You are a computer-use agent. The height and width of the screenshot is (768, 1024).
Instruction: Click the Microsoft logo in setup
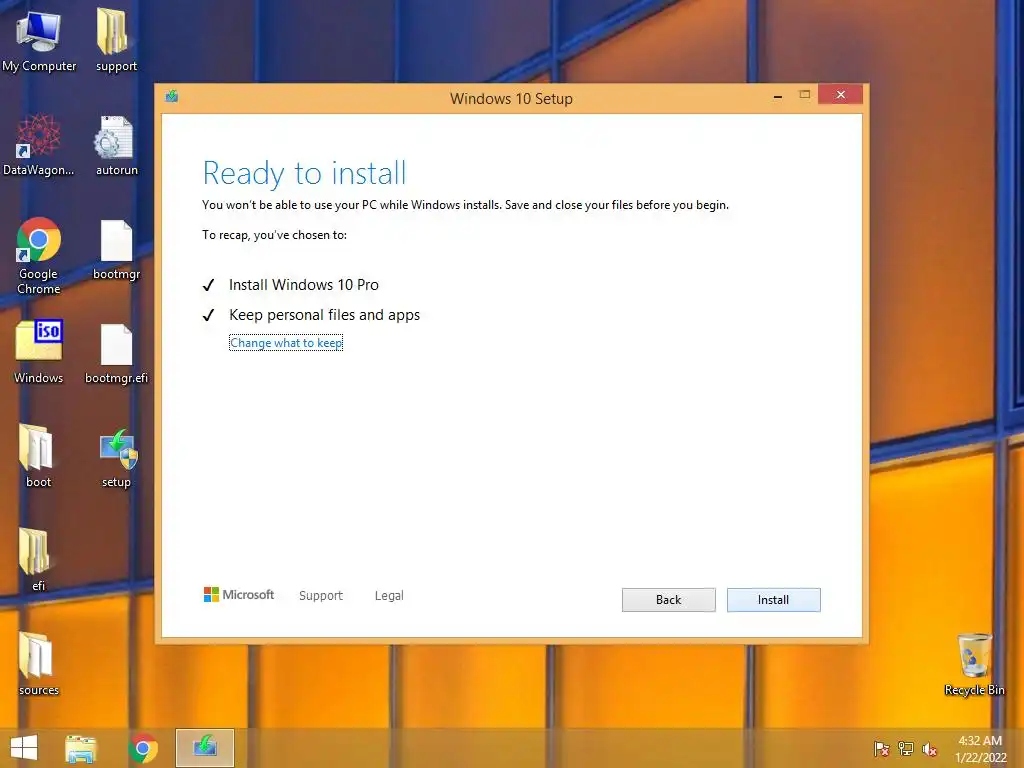(x=239, y=595)
